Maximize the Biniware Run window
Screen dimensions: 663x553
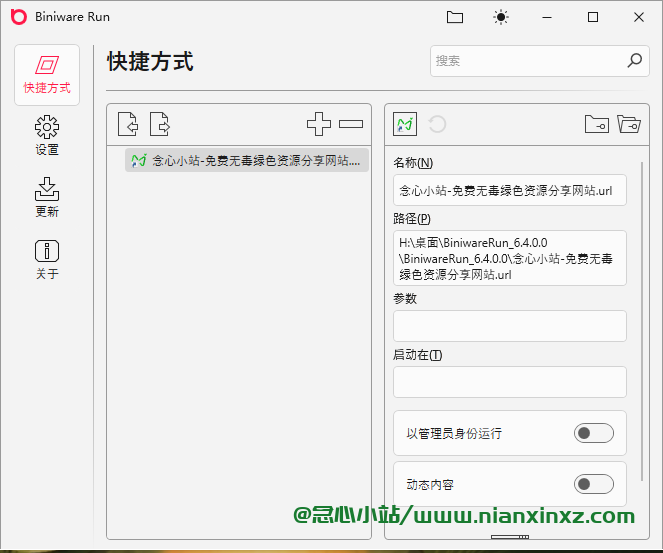click(x=593, y=17)
